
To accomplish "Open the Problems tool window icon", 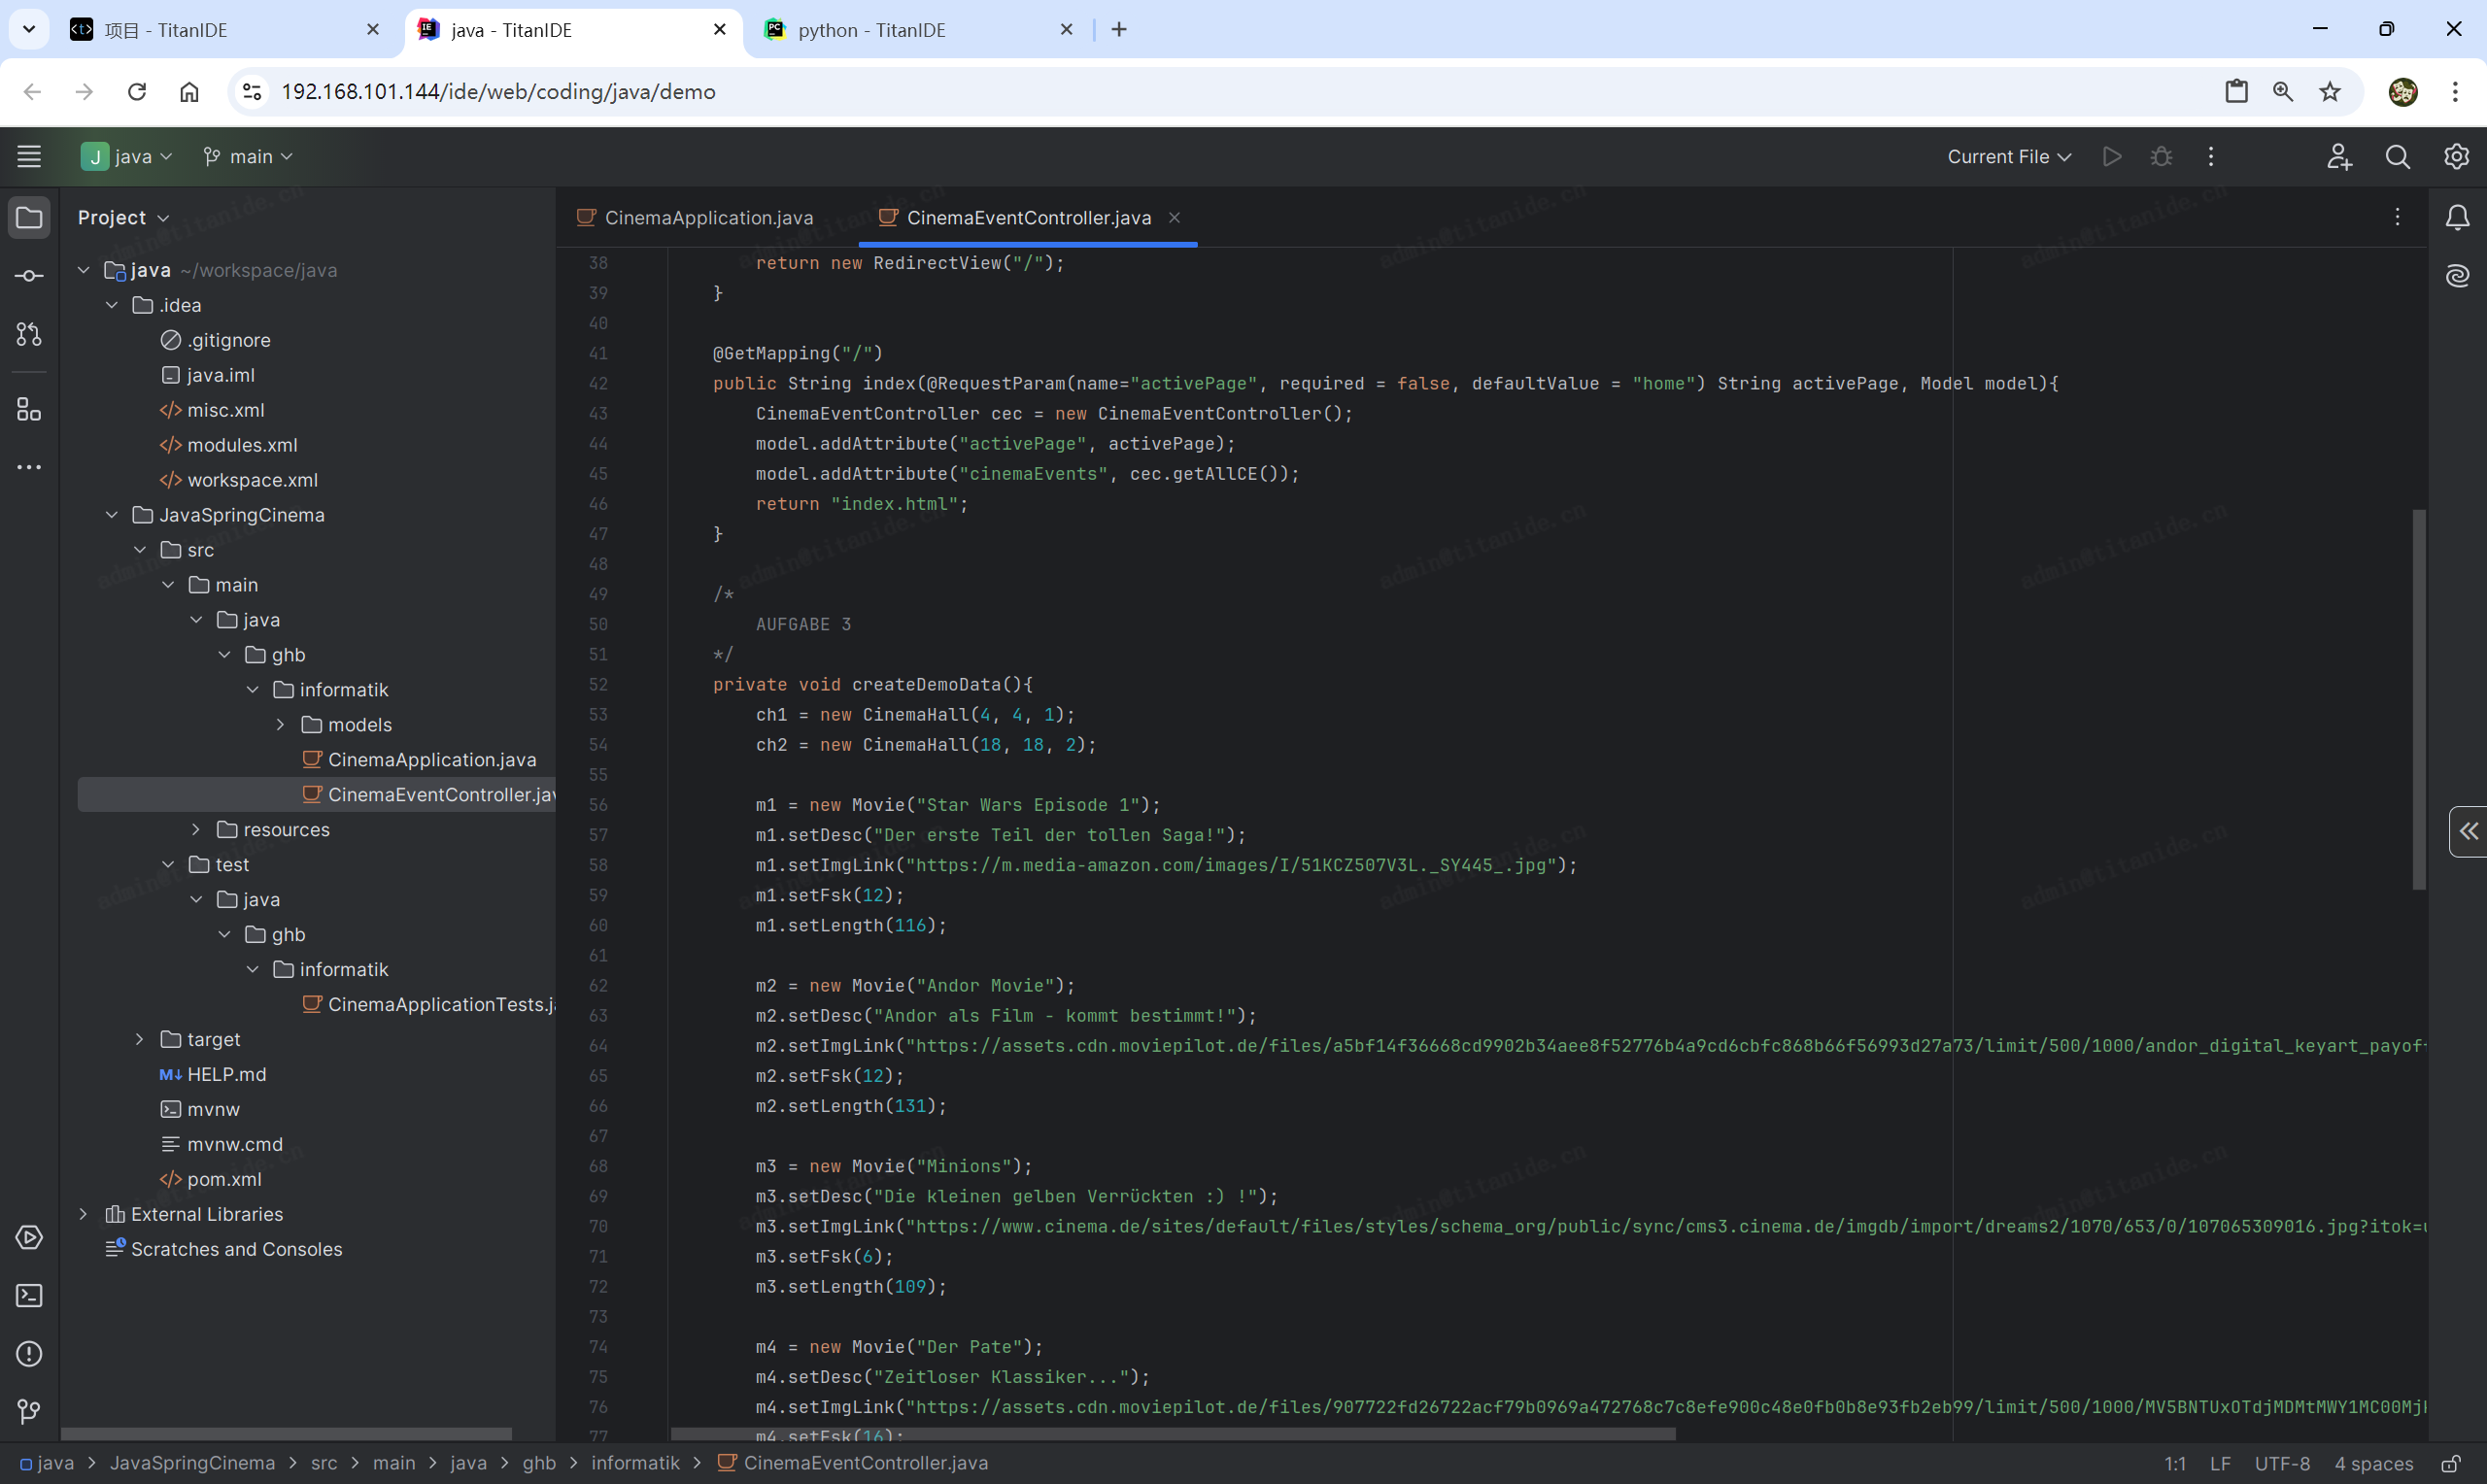I will [29, 1354].
